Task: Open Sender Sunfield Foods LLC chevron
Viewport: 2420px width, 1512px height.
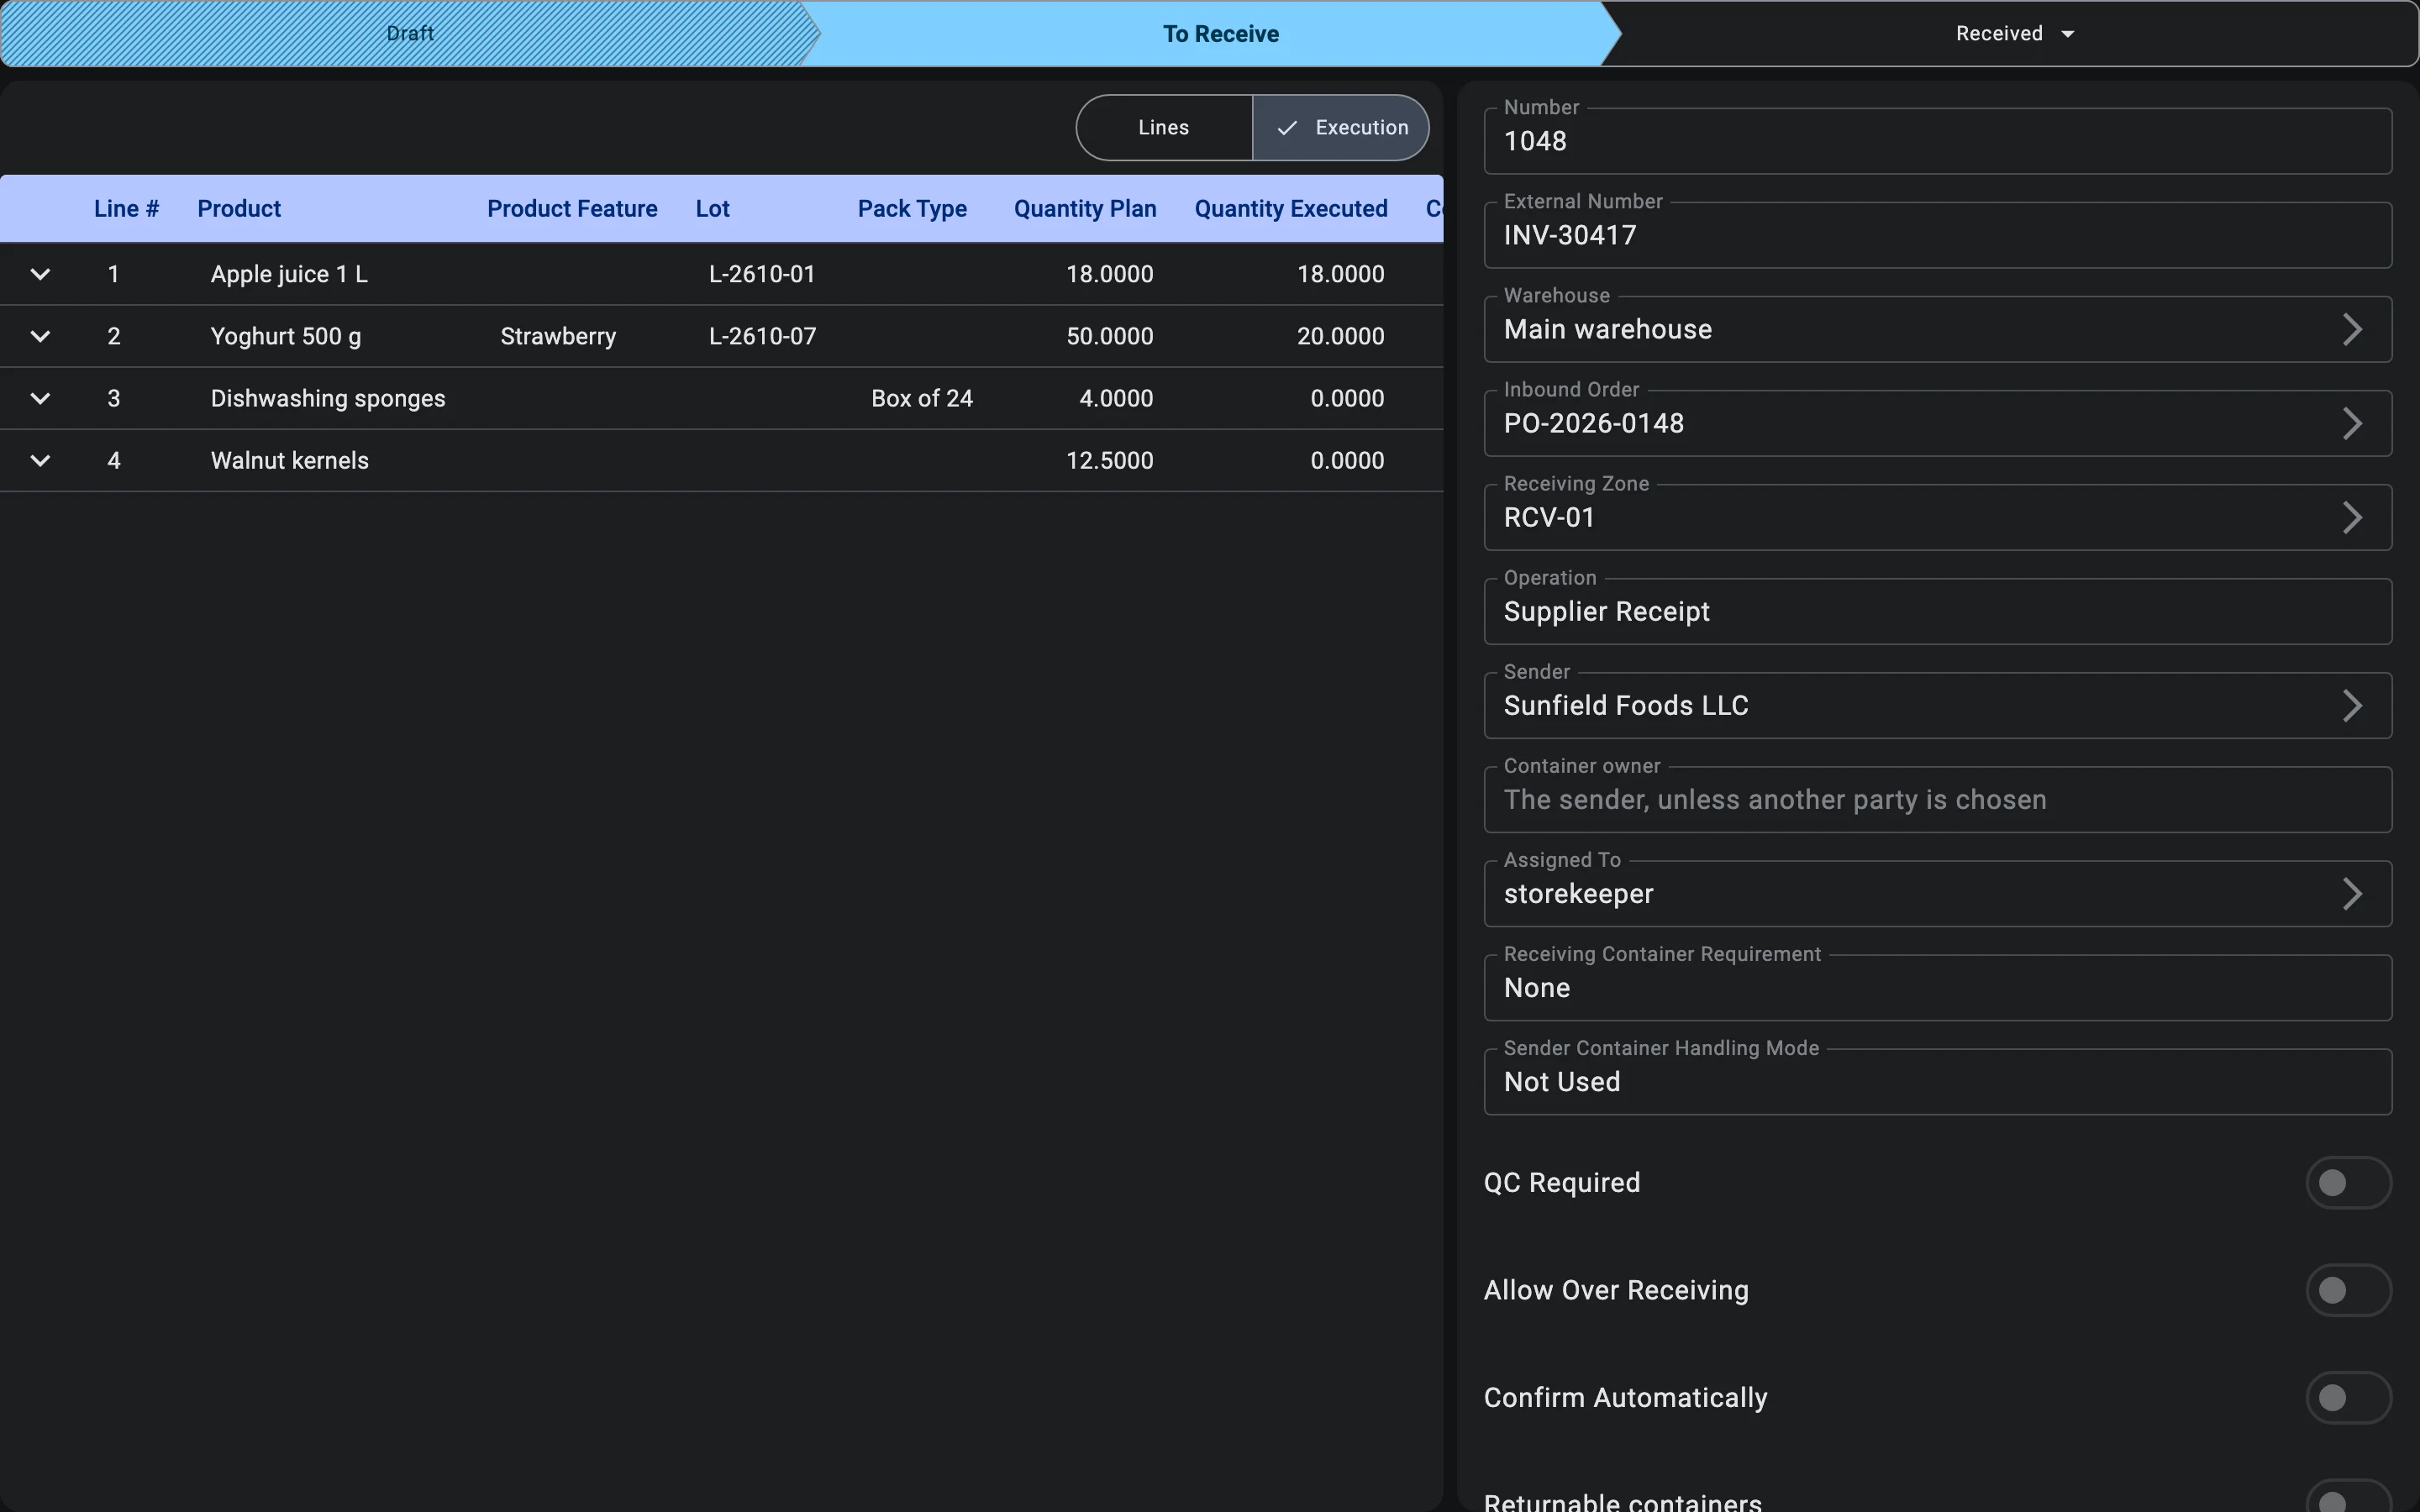Action: coord(2352,705)
